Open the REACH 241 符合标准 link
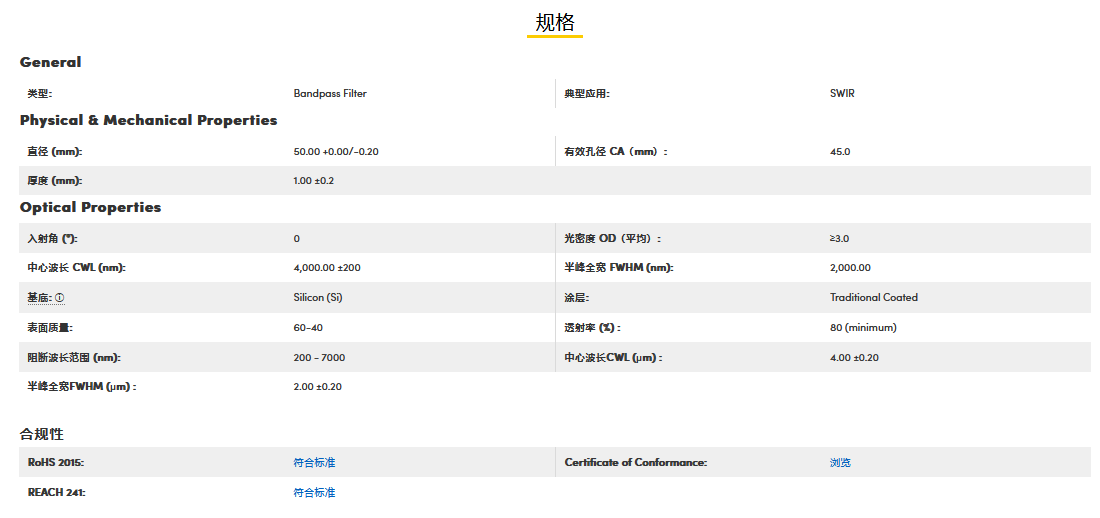This screenshot has height=518, width=1100. 314,493
